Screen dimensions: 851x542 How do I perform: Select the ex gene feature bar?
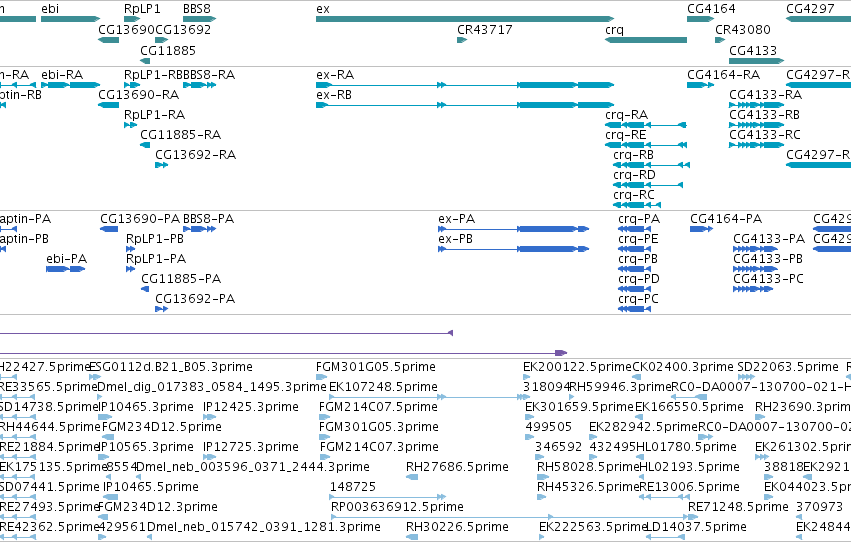click(x=465, y=19)
